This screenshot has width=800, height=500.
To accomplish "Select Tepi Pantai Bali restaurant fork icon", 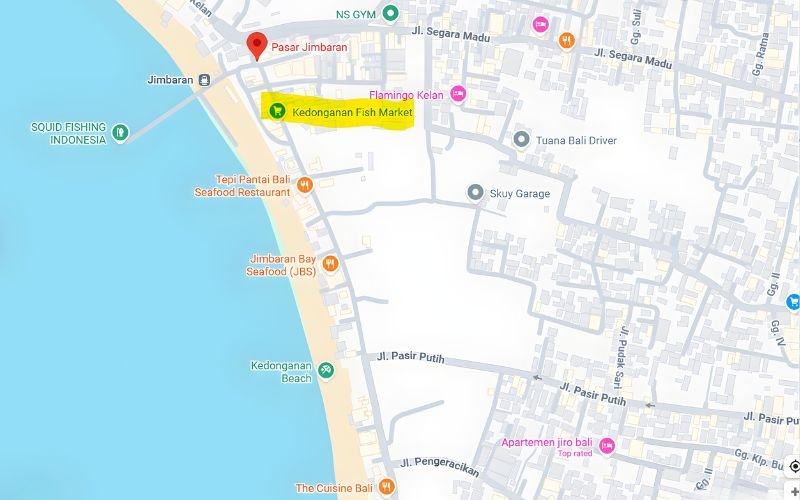I will click(305, 185).
